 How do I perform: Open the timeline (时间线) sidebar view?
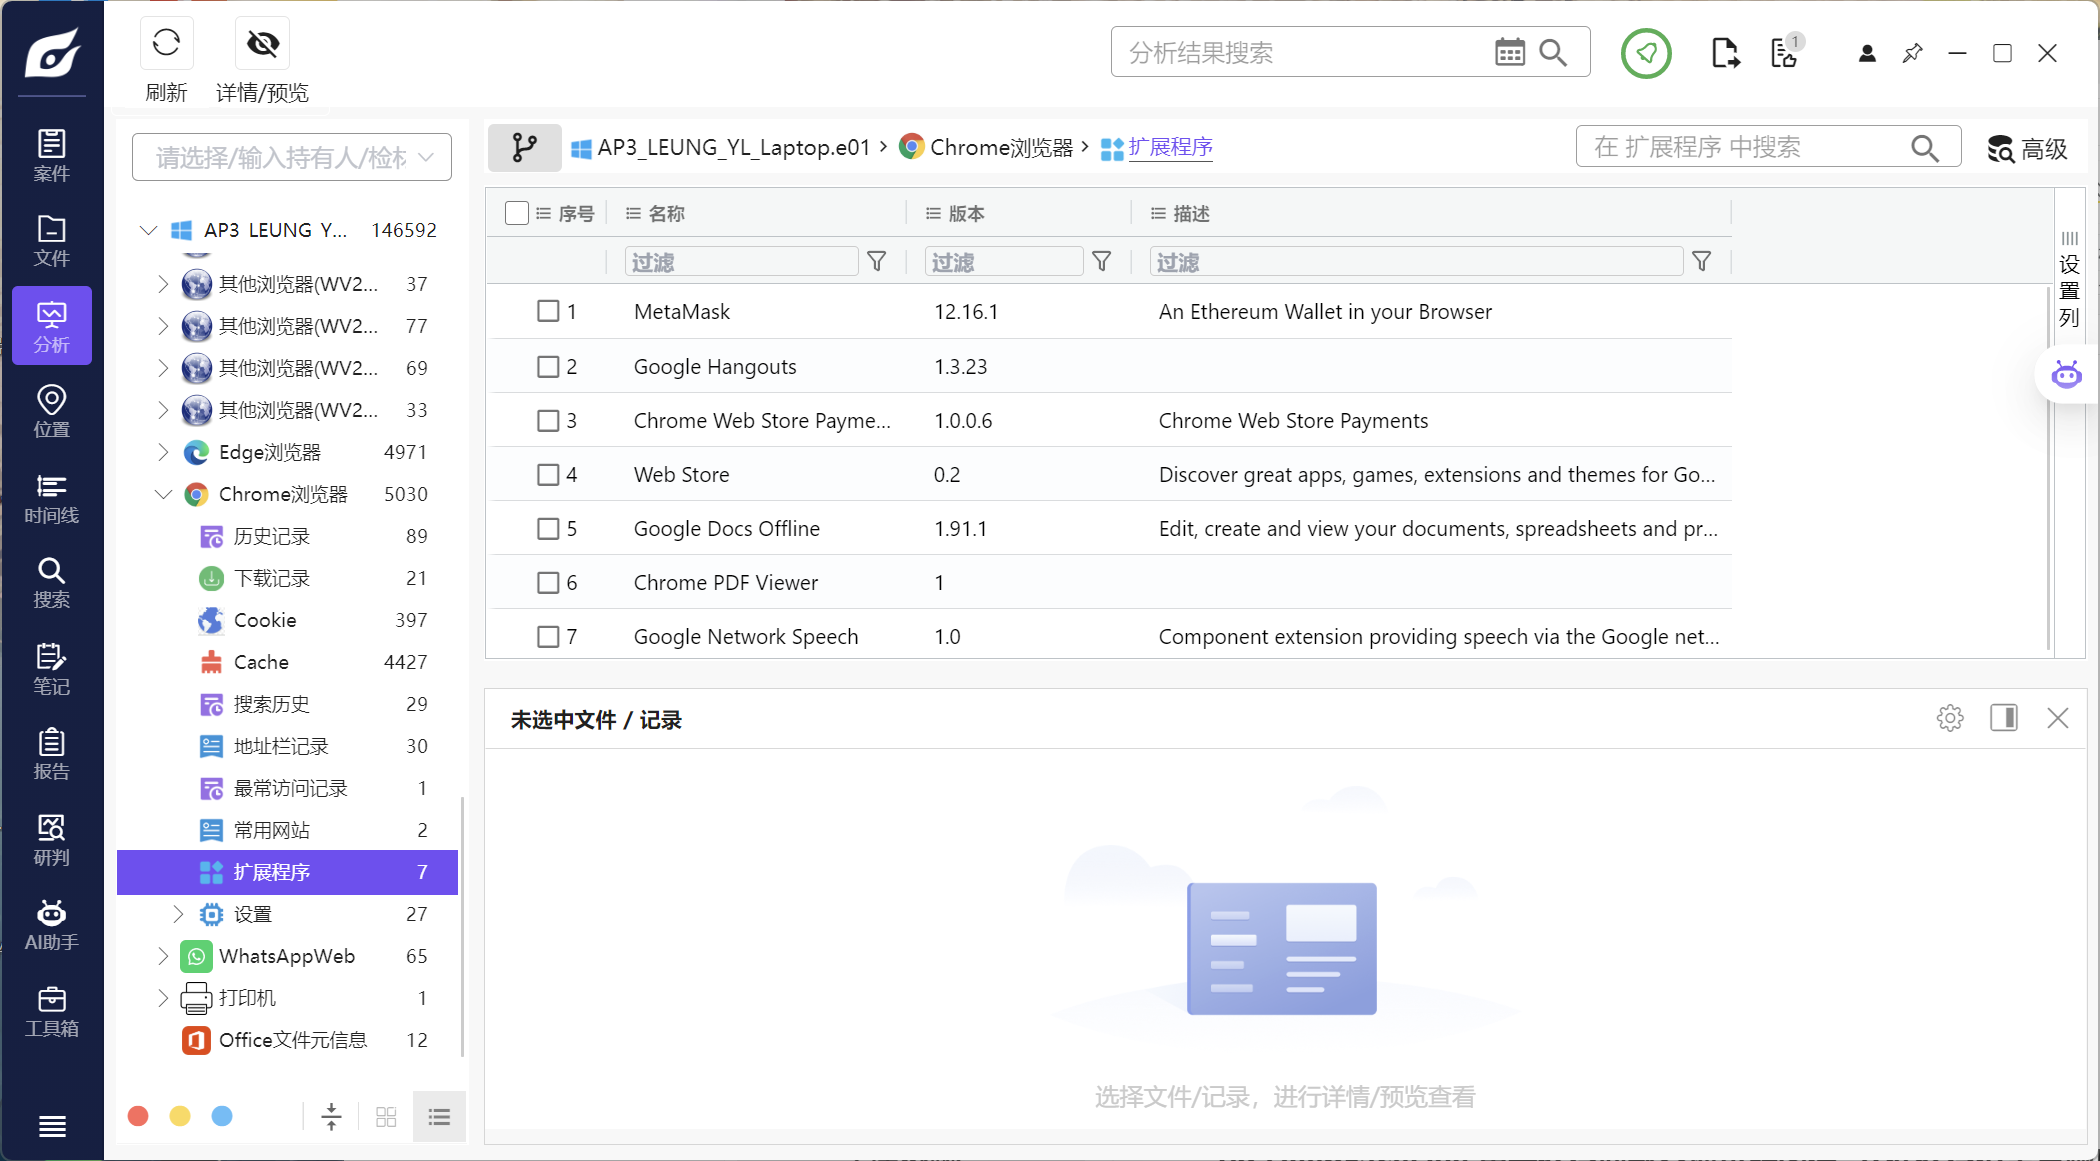pos(51,498)
